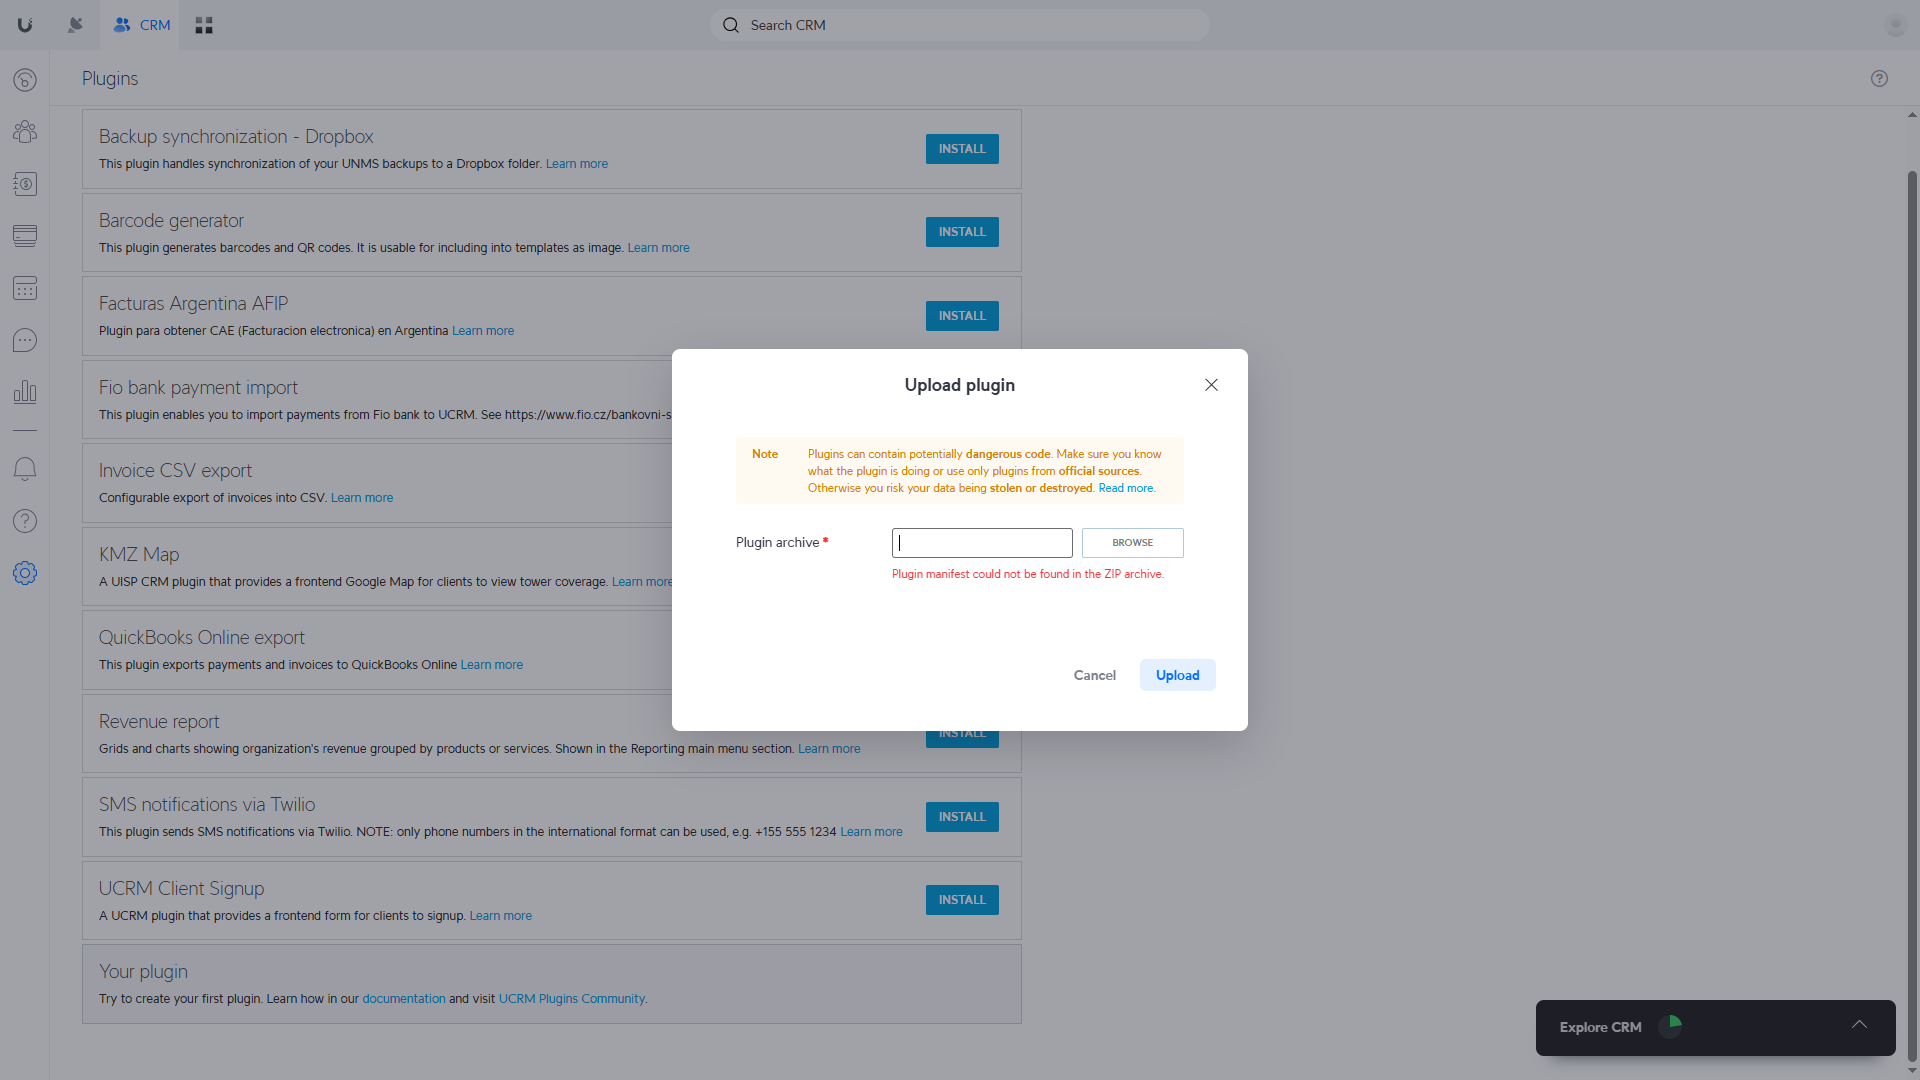
Task: Click the Browse button for plugin archive
Action: [1132, 543]
